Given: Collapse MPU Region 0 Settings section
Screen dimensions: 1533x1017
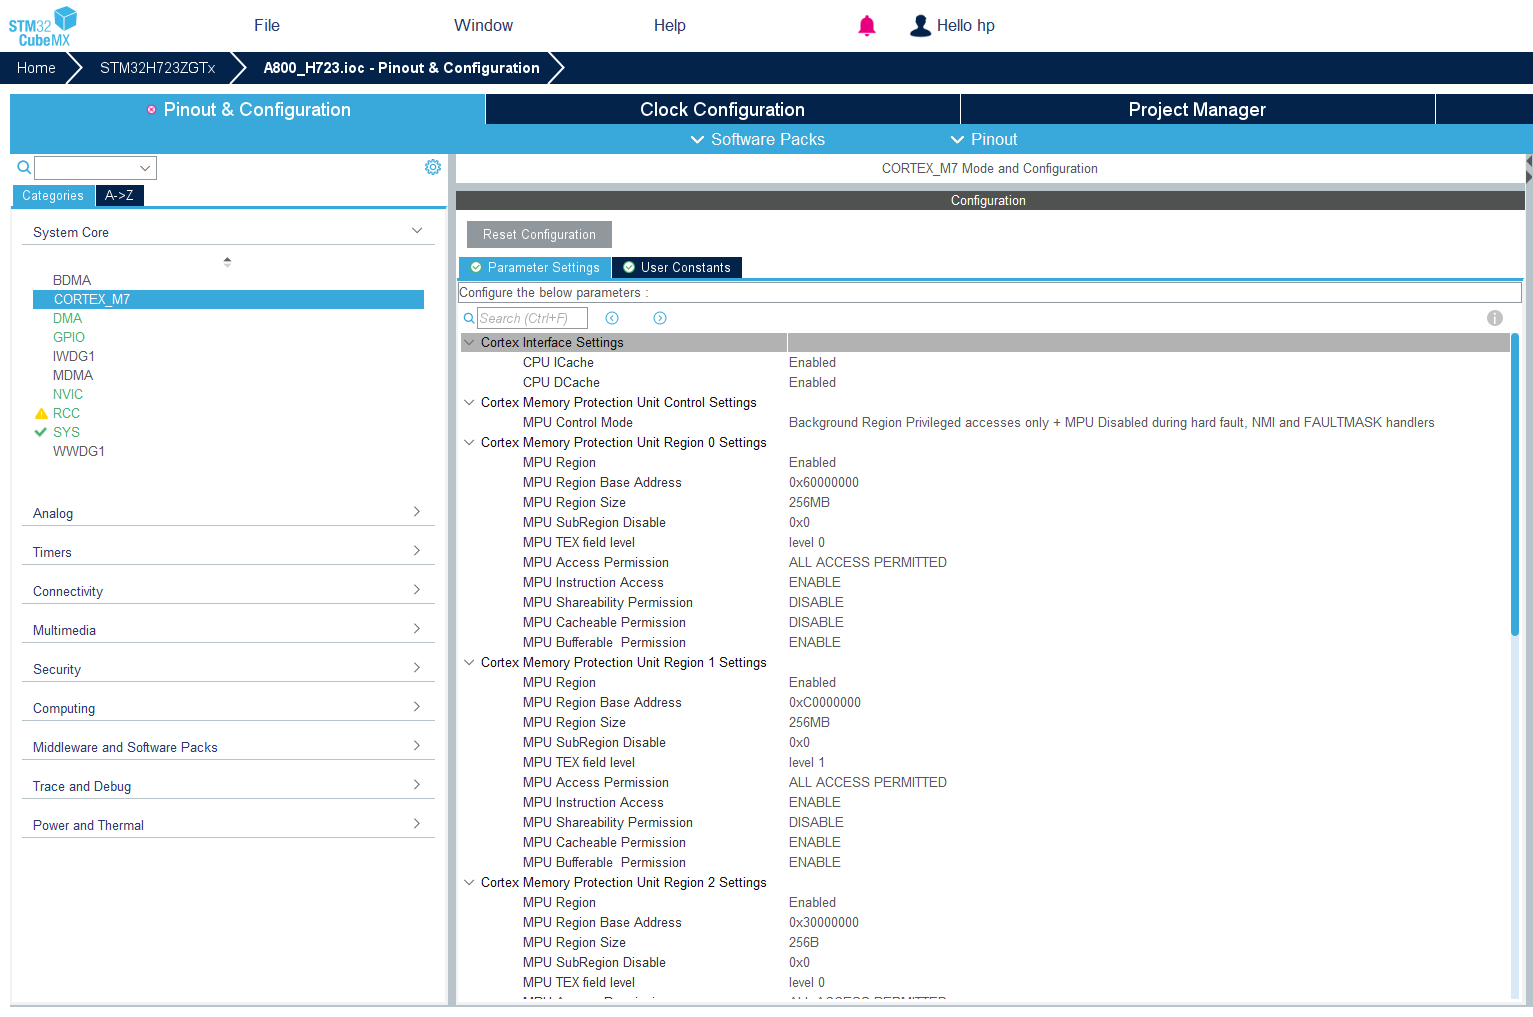Looking at the screenshot, I should pyautogui.click(x=469, y=442).
